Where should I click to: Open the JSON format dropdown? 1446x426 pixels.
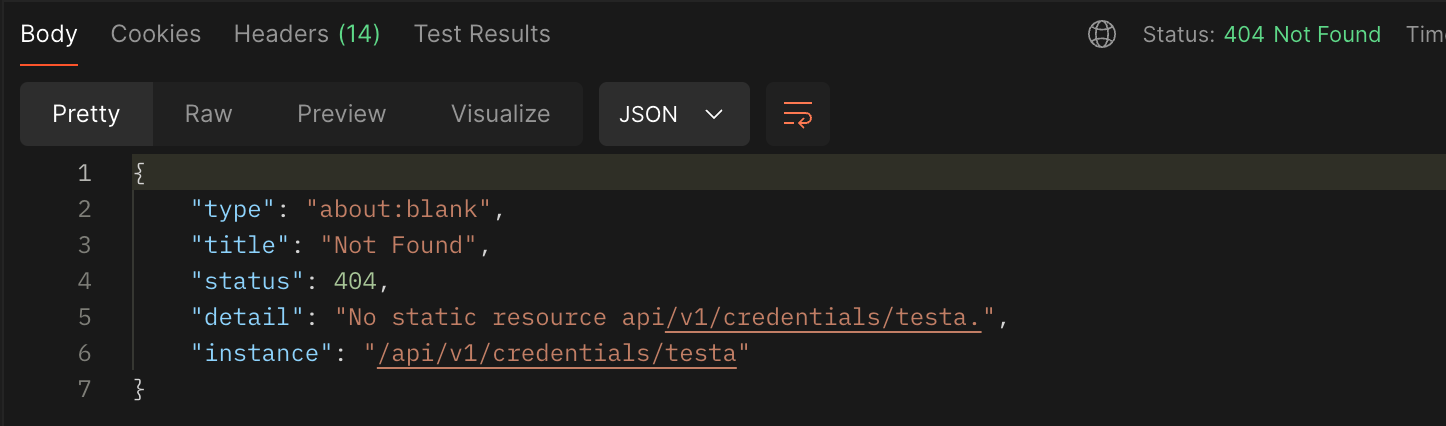pos(673,114)
